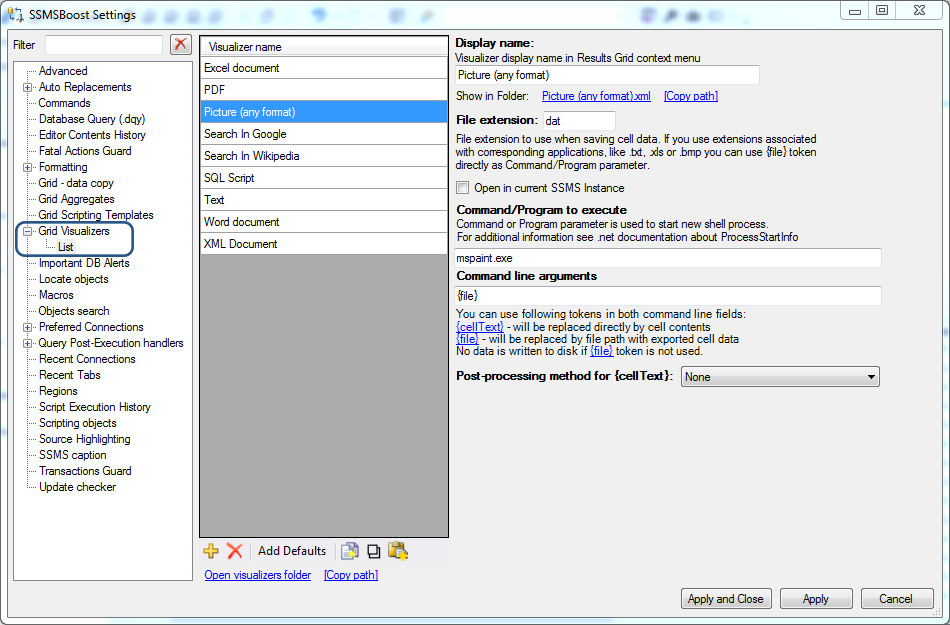Open Picture (any format).xml link
The image size is (950, 625).
click(x=596, y=96)
